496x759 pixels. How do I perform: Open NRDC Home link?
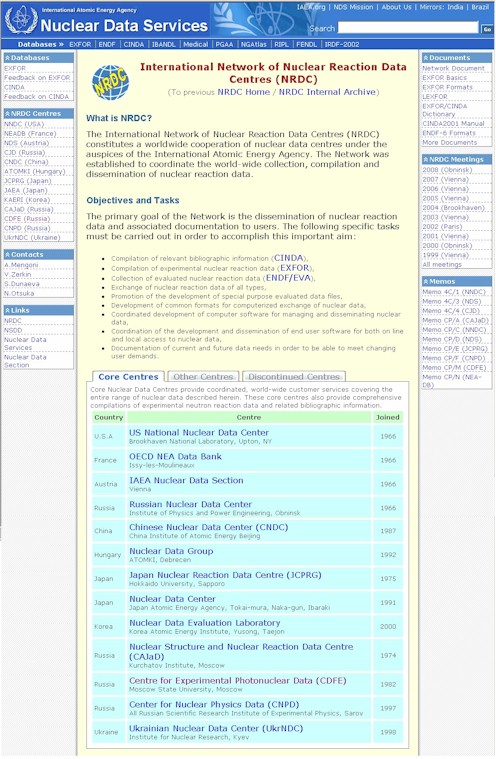(243, 92)
